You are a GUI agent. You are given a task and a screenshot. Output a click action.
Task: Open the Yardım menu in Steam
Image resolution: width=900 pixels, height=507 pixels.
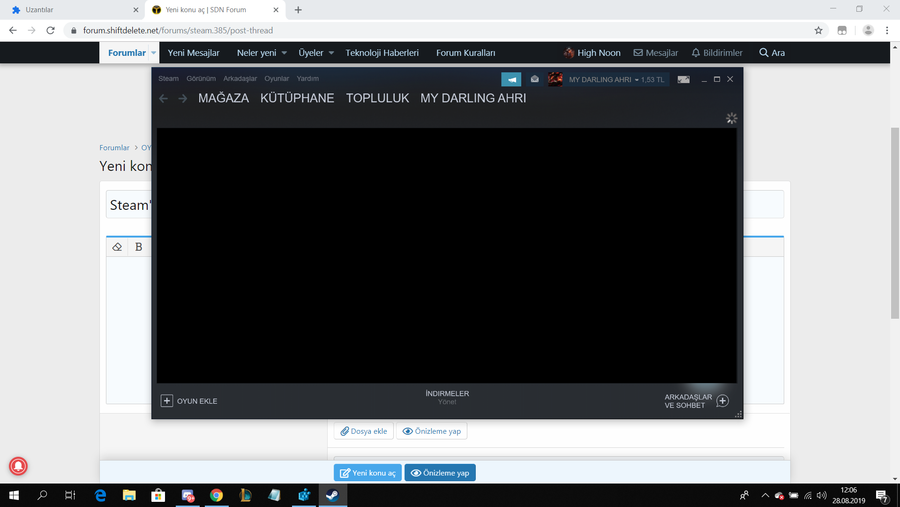(308, 79)
